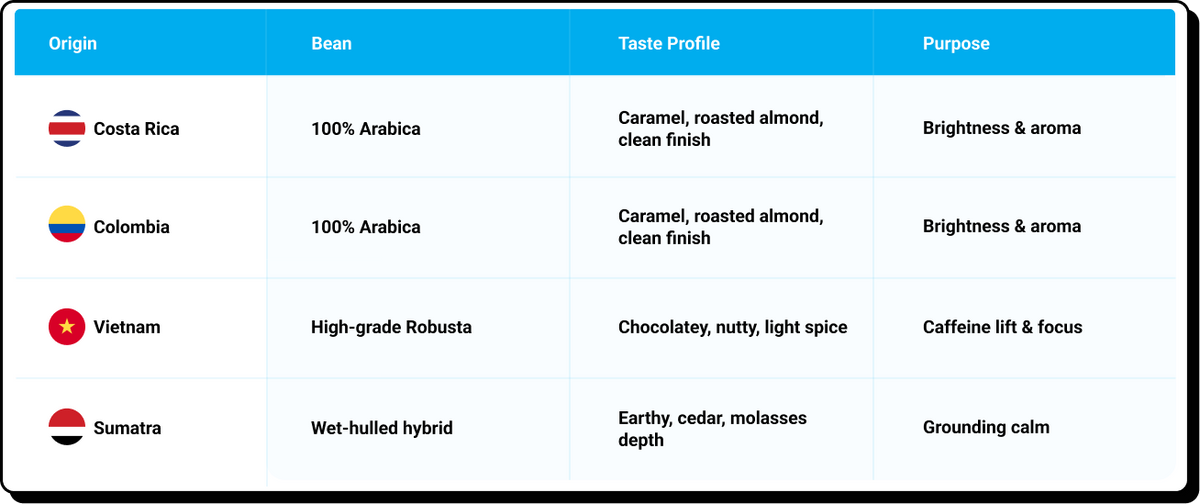
Task: Click the High-grade Robusta bean cell
Action: [x=391, y=327]
